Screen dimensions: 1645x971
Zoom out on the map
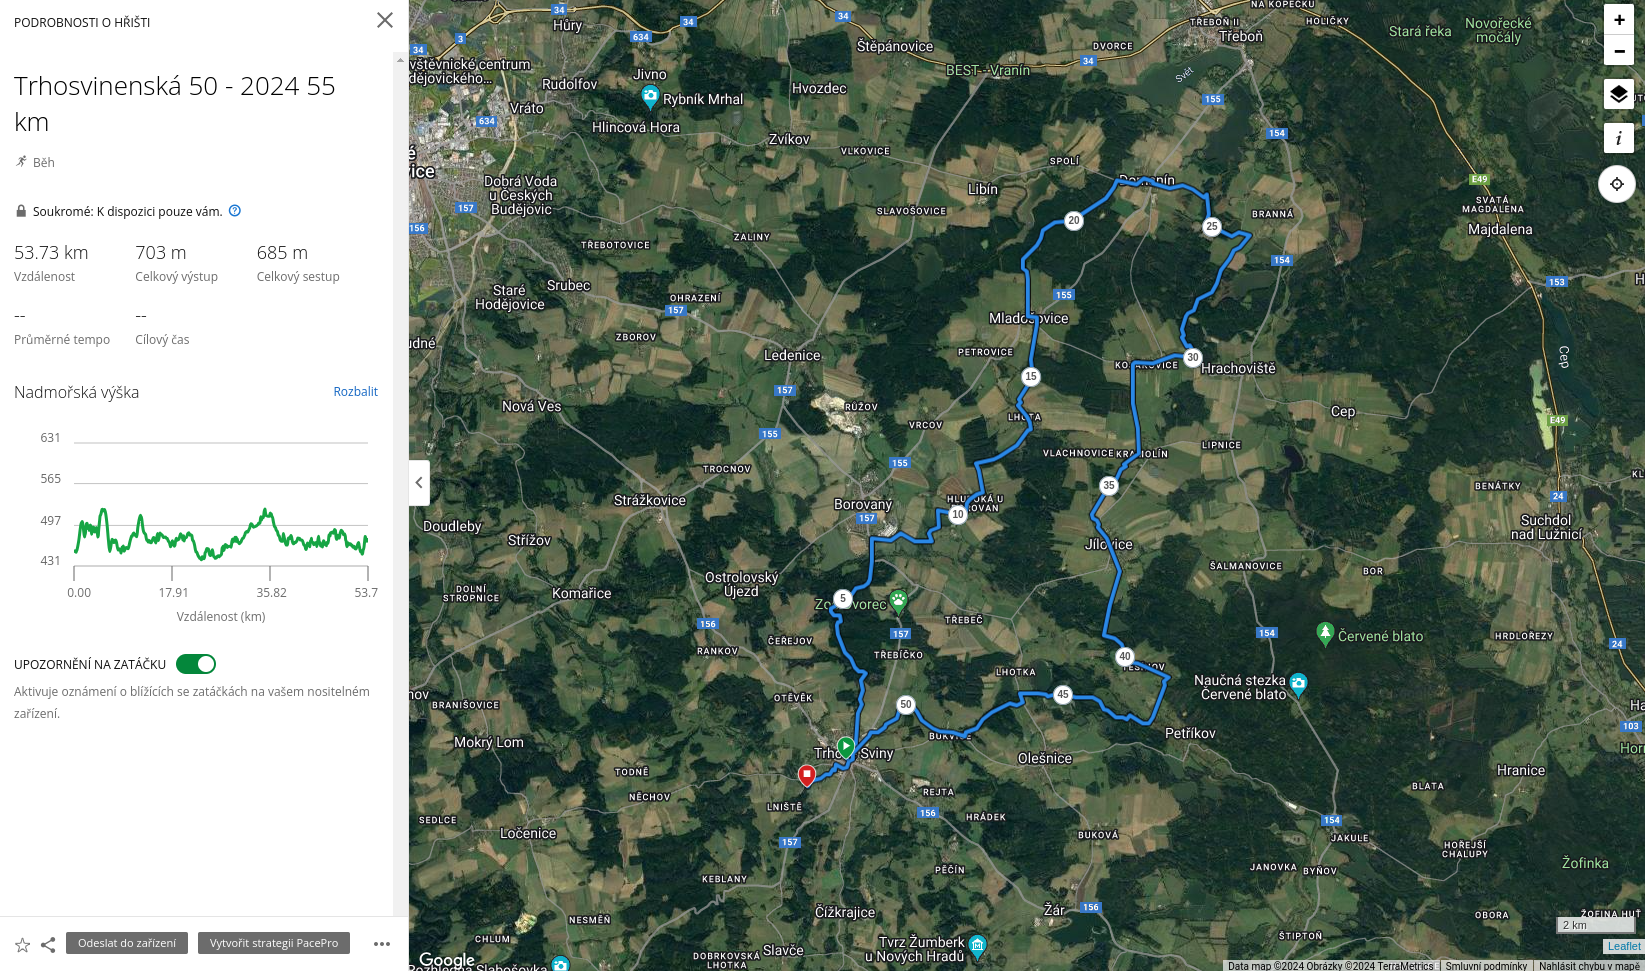pos(1619,51)
